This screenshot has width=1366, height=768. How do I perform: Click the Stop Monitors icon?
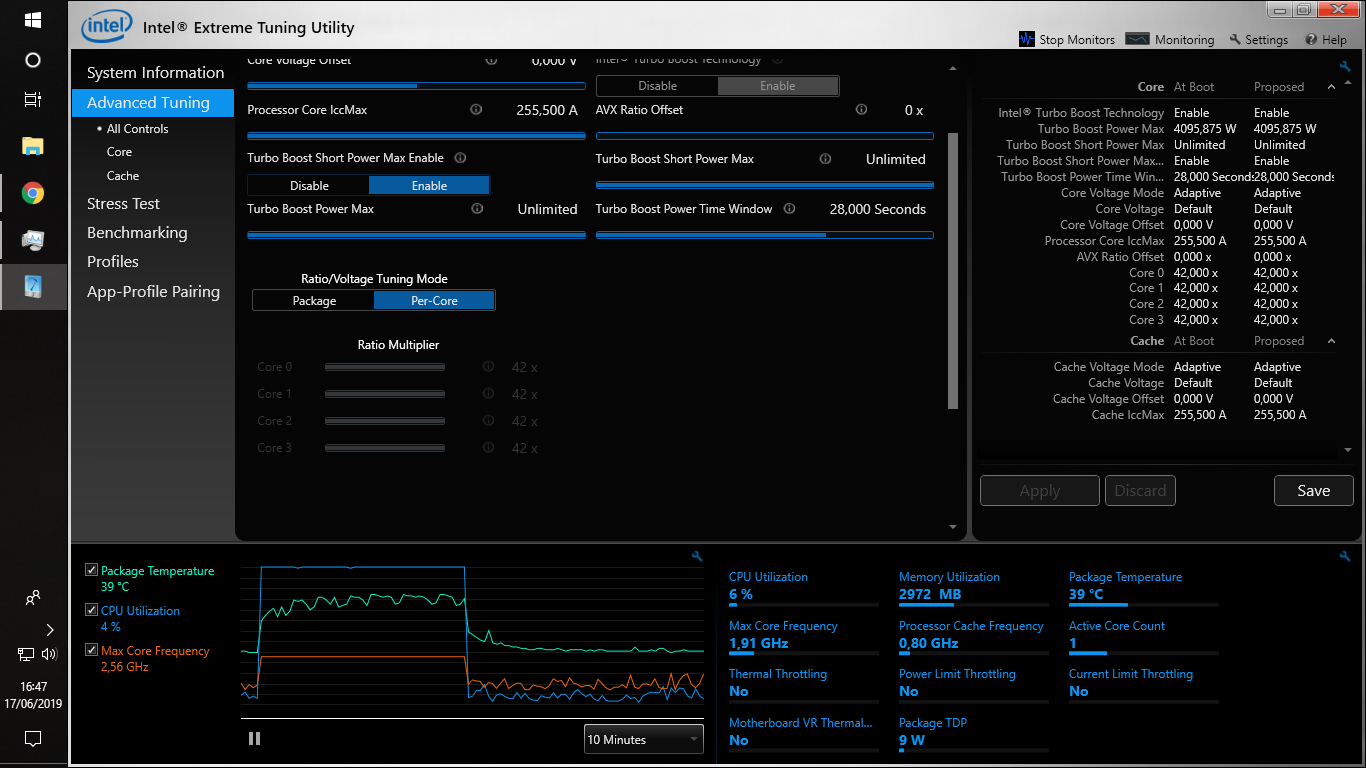click(1027, 39)
